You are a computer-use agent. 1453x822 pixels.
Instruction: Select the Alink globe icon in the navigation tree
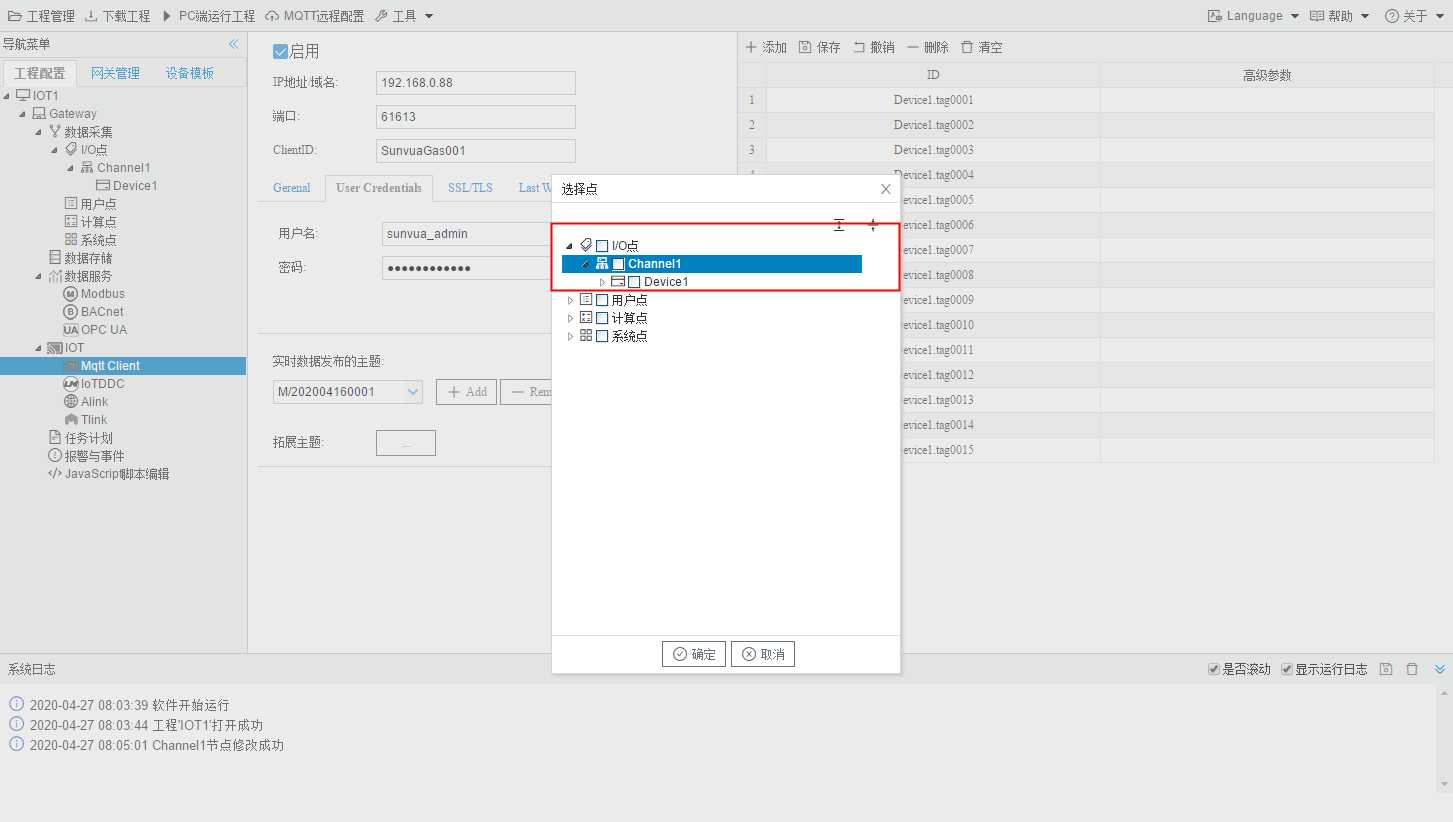coord(71,402)
